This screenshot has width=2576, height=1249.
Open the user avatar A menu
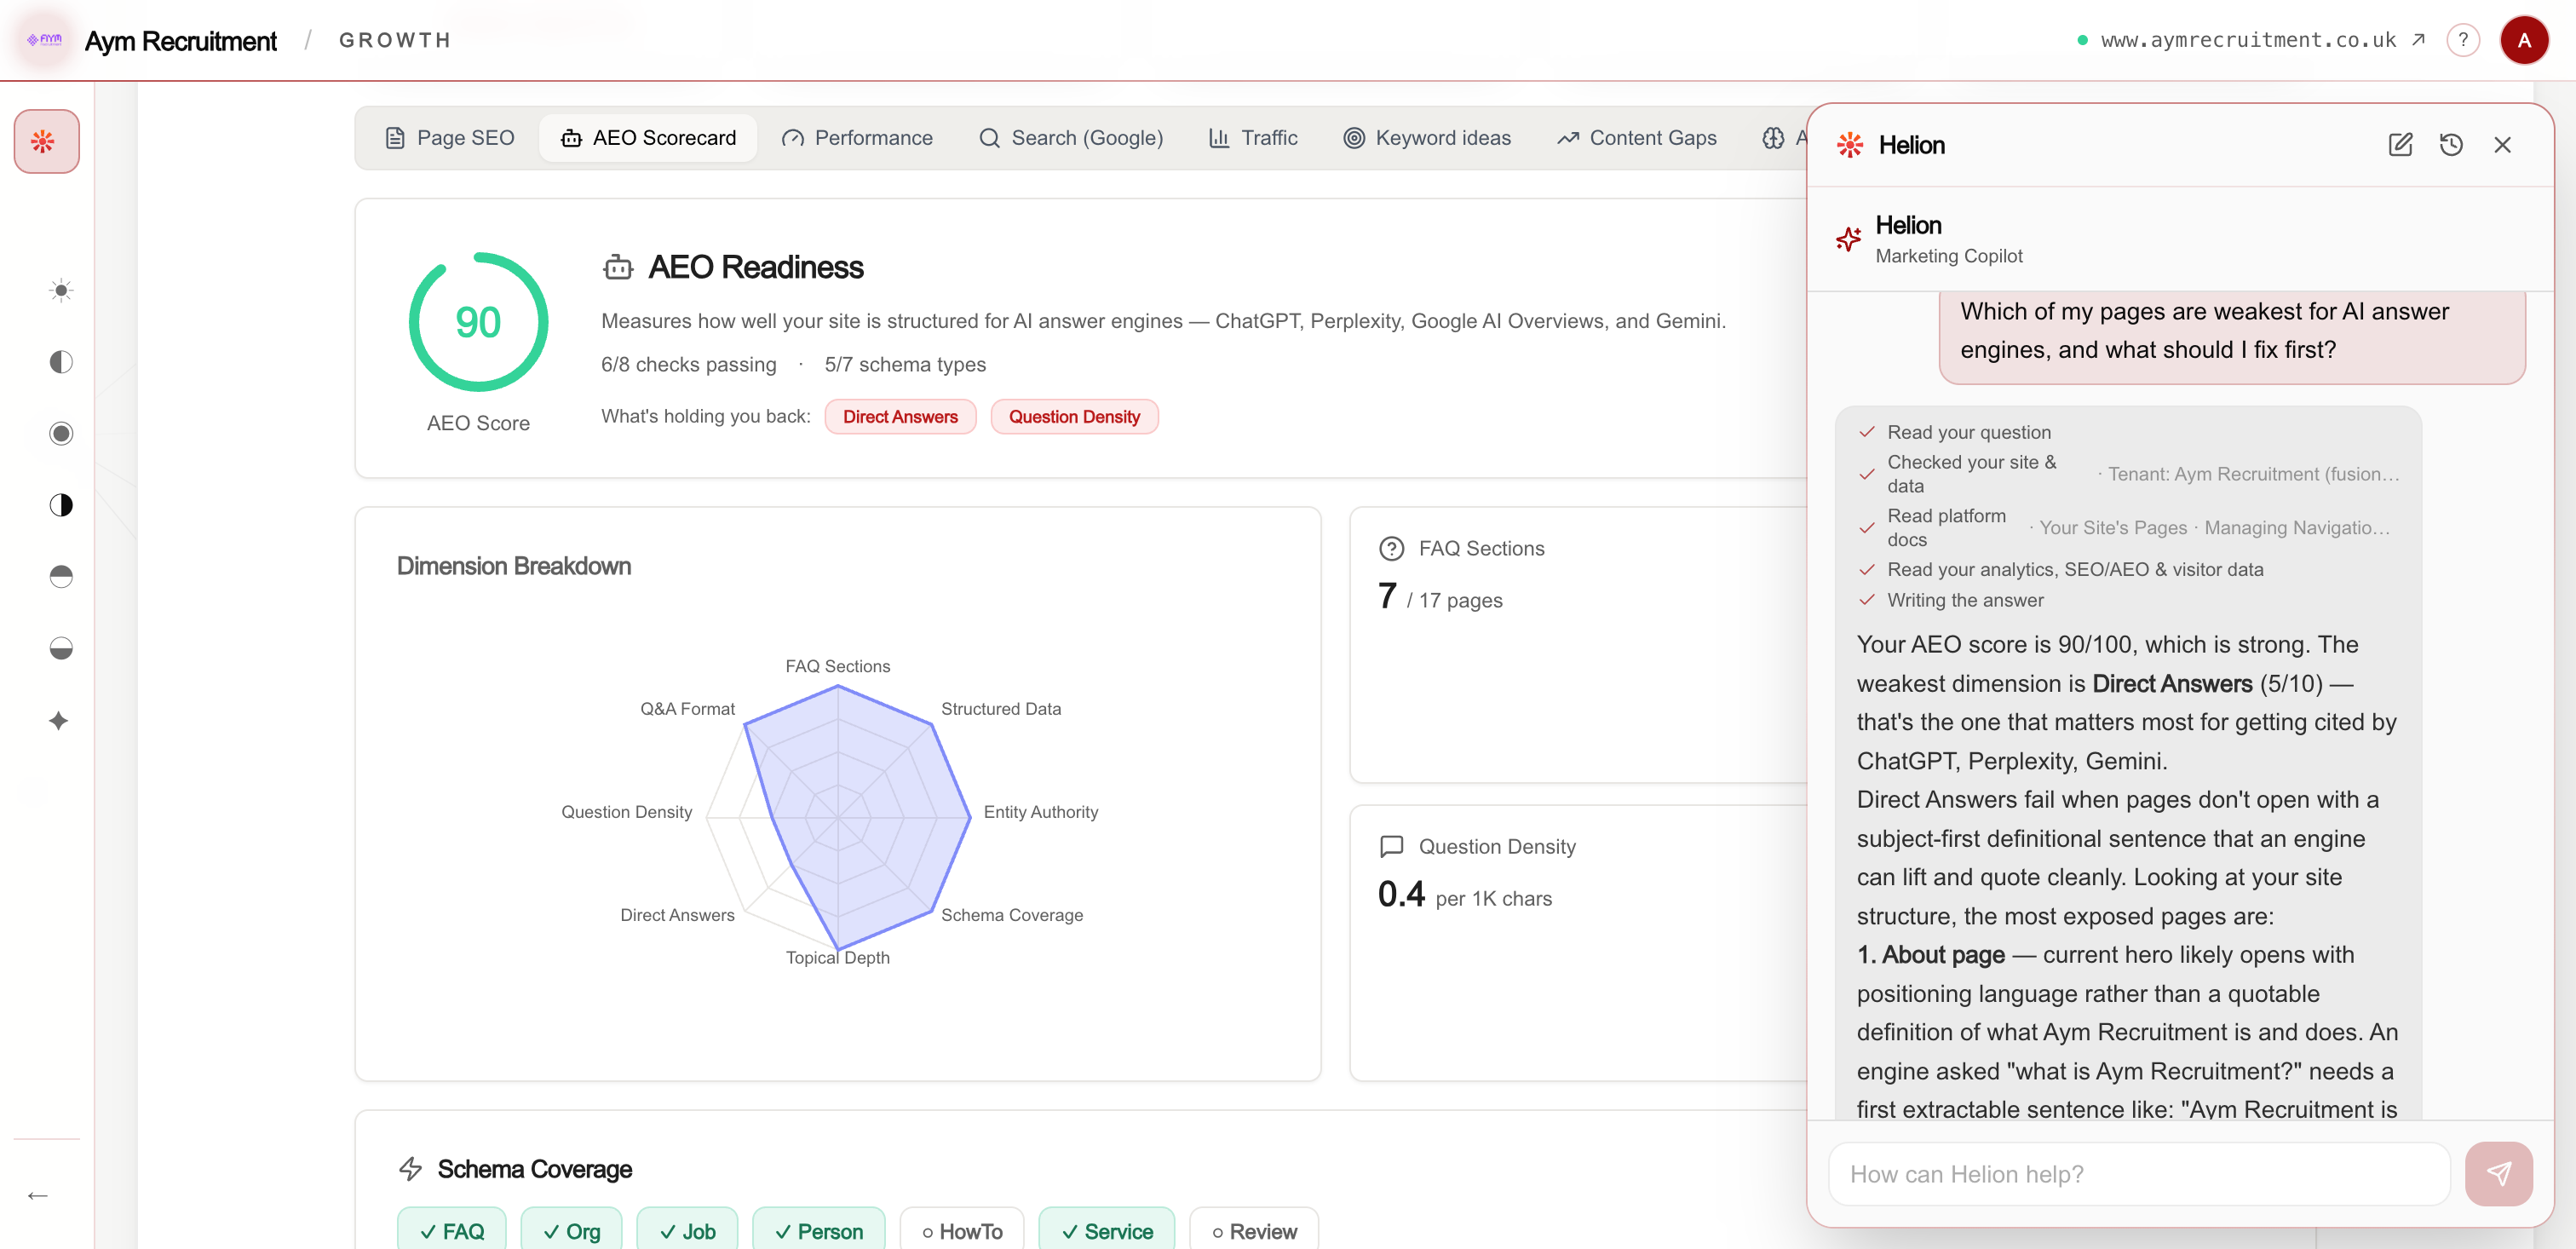(2523, 40)
